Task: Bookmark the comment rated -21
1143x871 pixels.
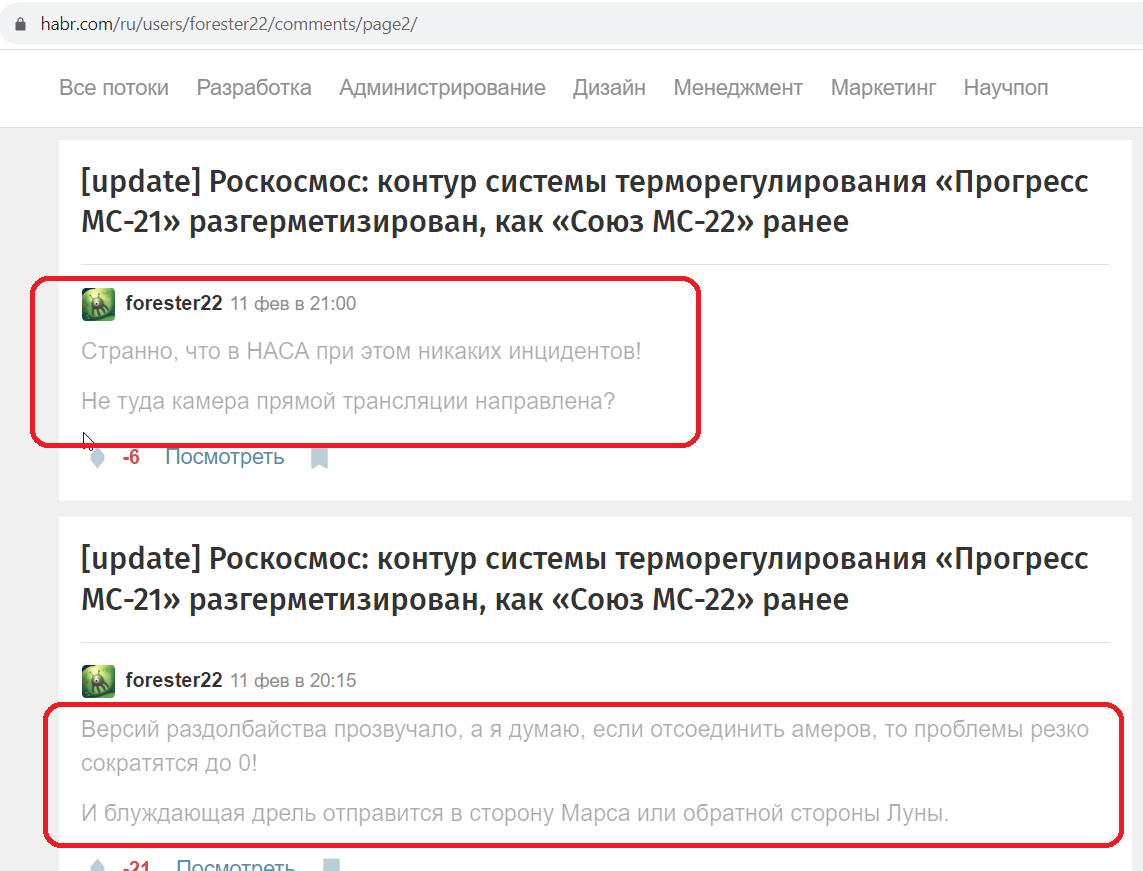Action: click(x=332, y=865)
